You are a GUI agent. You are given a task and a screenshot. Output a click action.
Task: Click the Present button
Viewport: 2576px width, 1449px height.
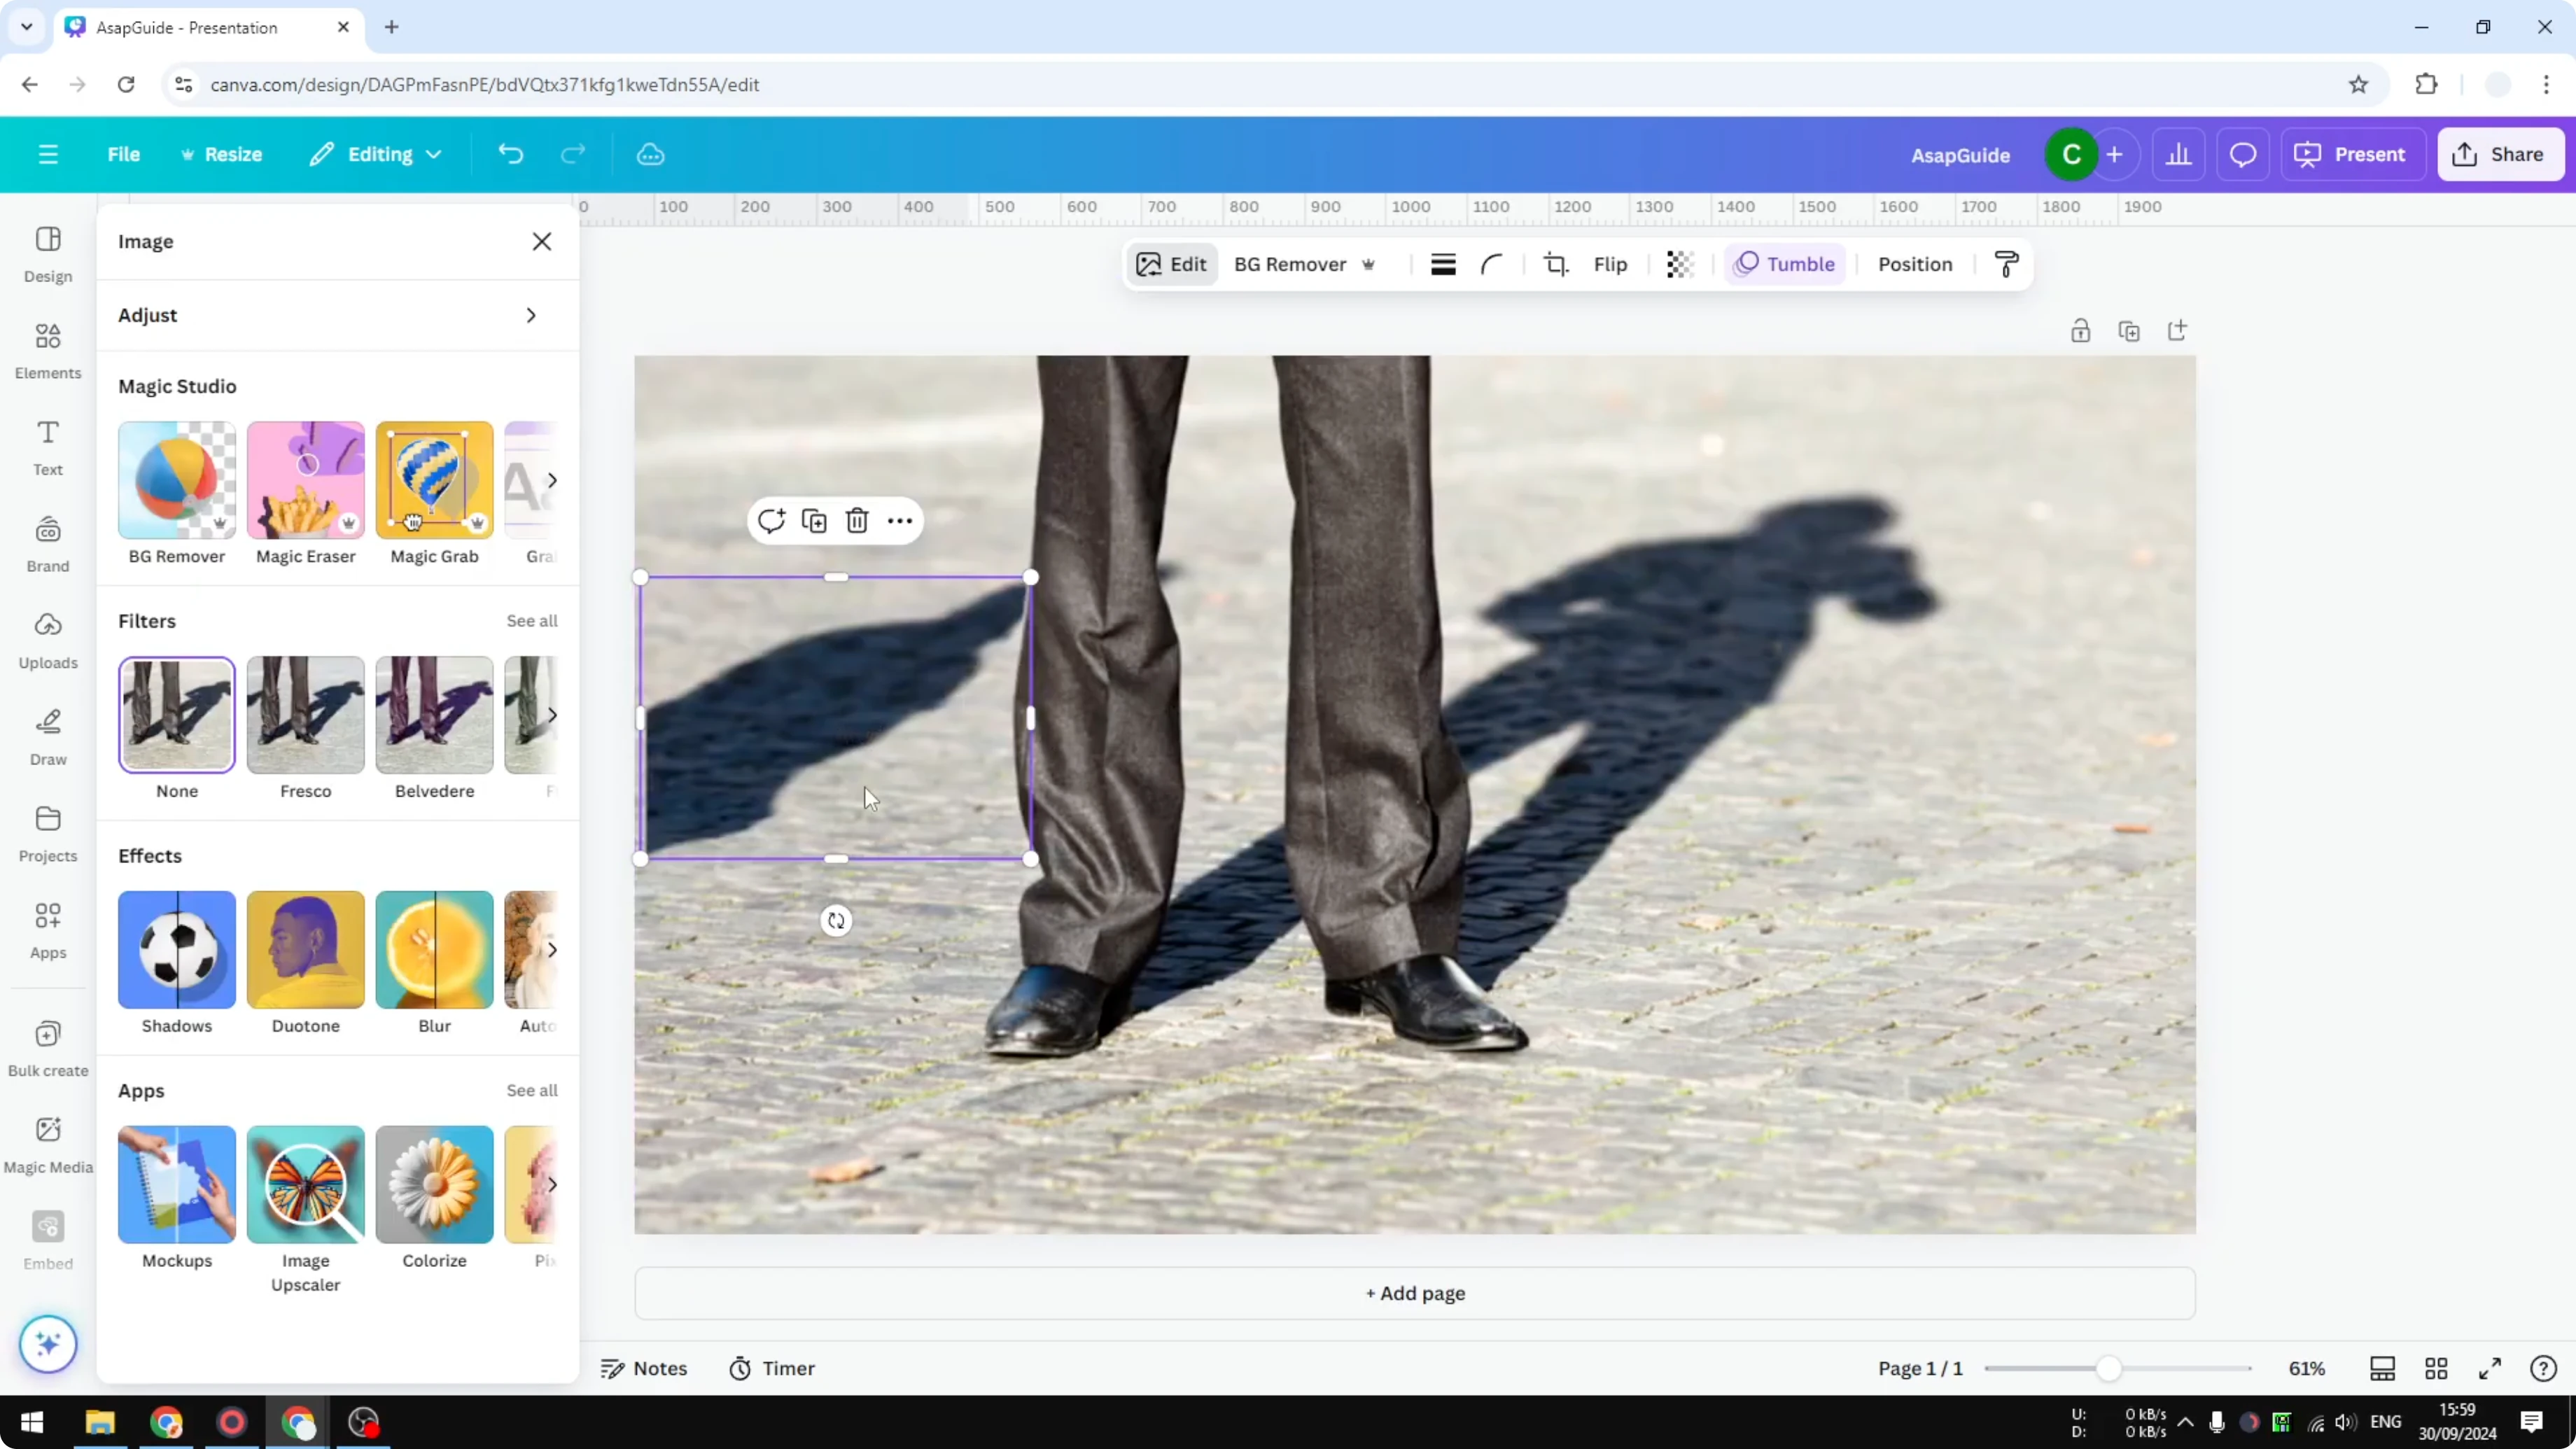pyautogui.click(x=2352, y=155)
